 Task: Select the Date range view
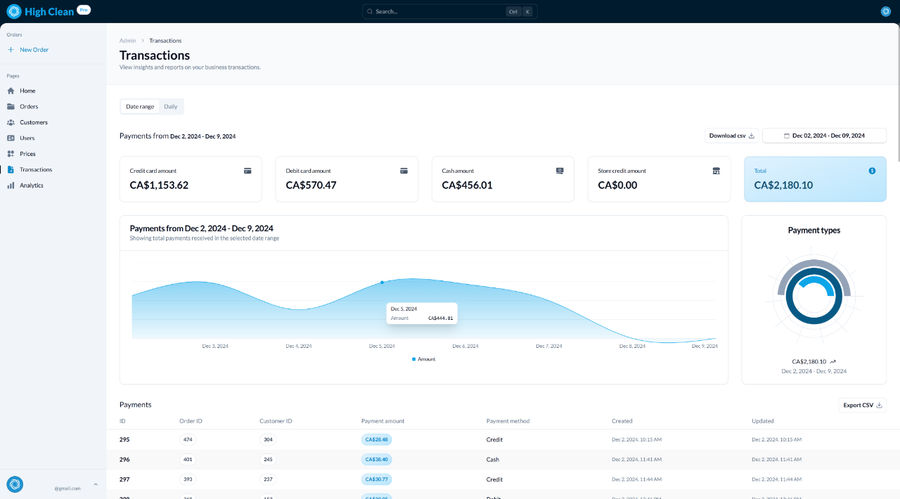pos(140,106)
